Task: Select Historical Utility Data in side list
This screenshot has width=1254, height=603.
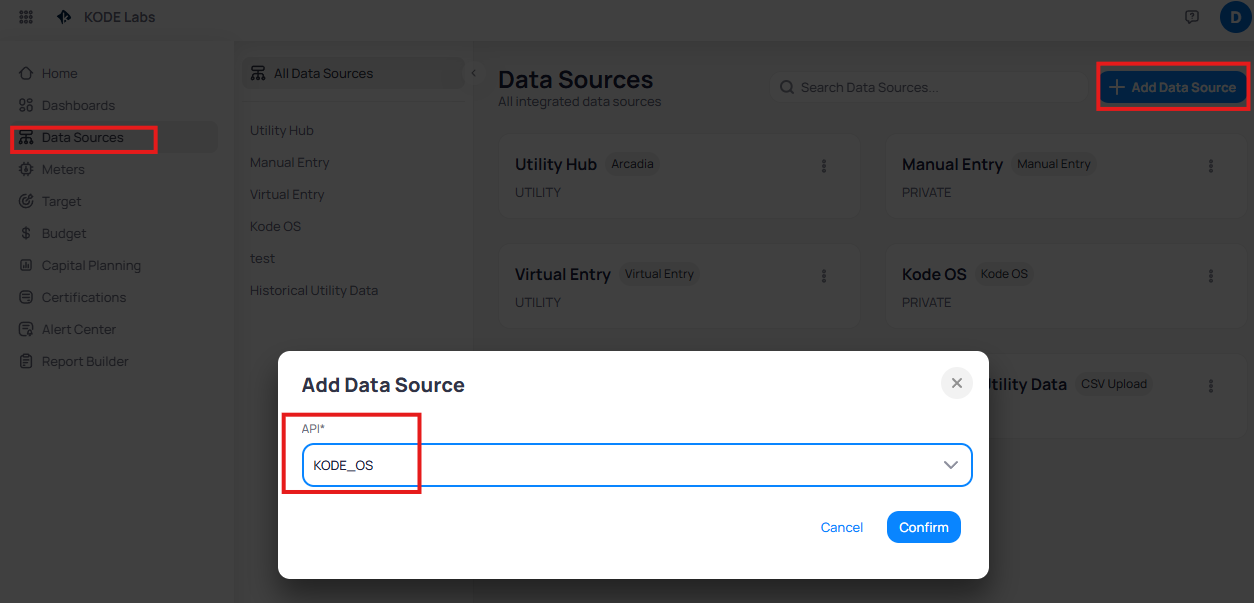Action: coord(314,290)
